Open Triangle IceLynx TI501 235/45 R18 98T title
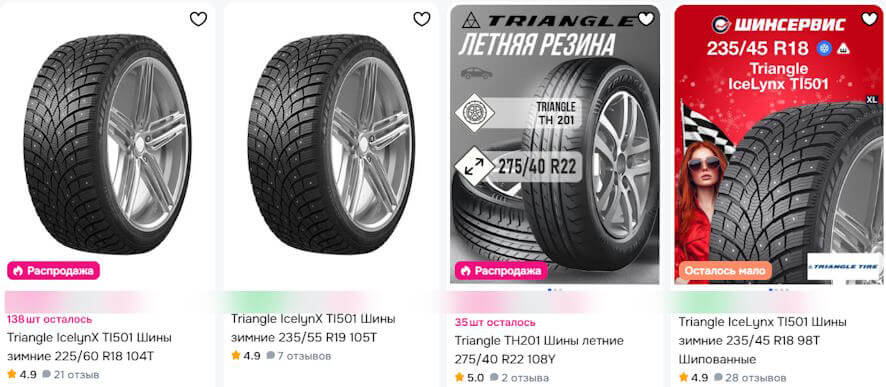Viewport: 886px width, 387px height. (x=762, y=341)
